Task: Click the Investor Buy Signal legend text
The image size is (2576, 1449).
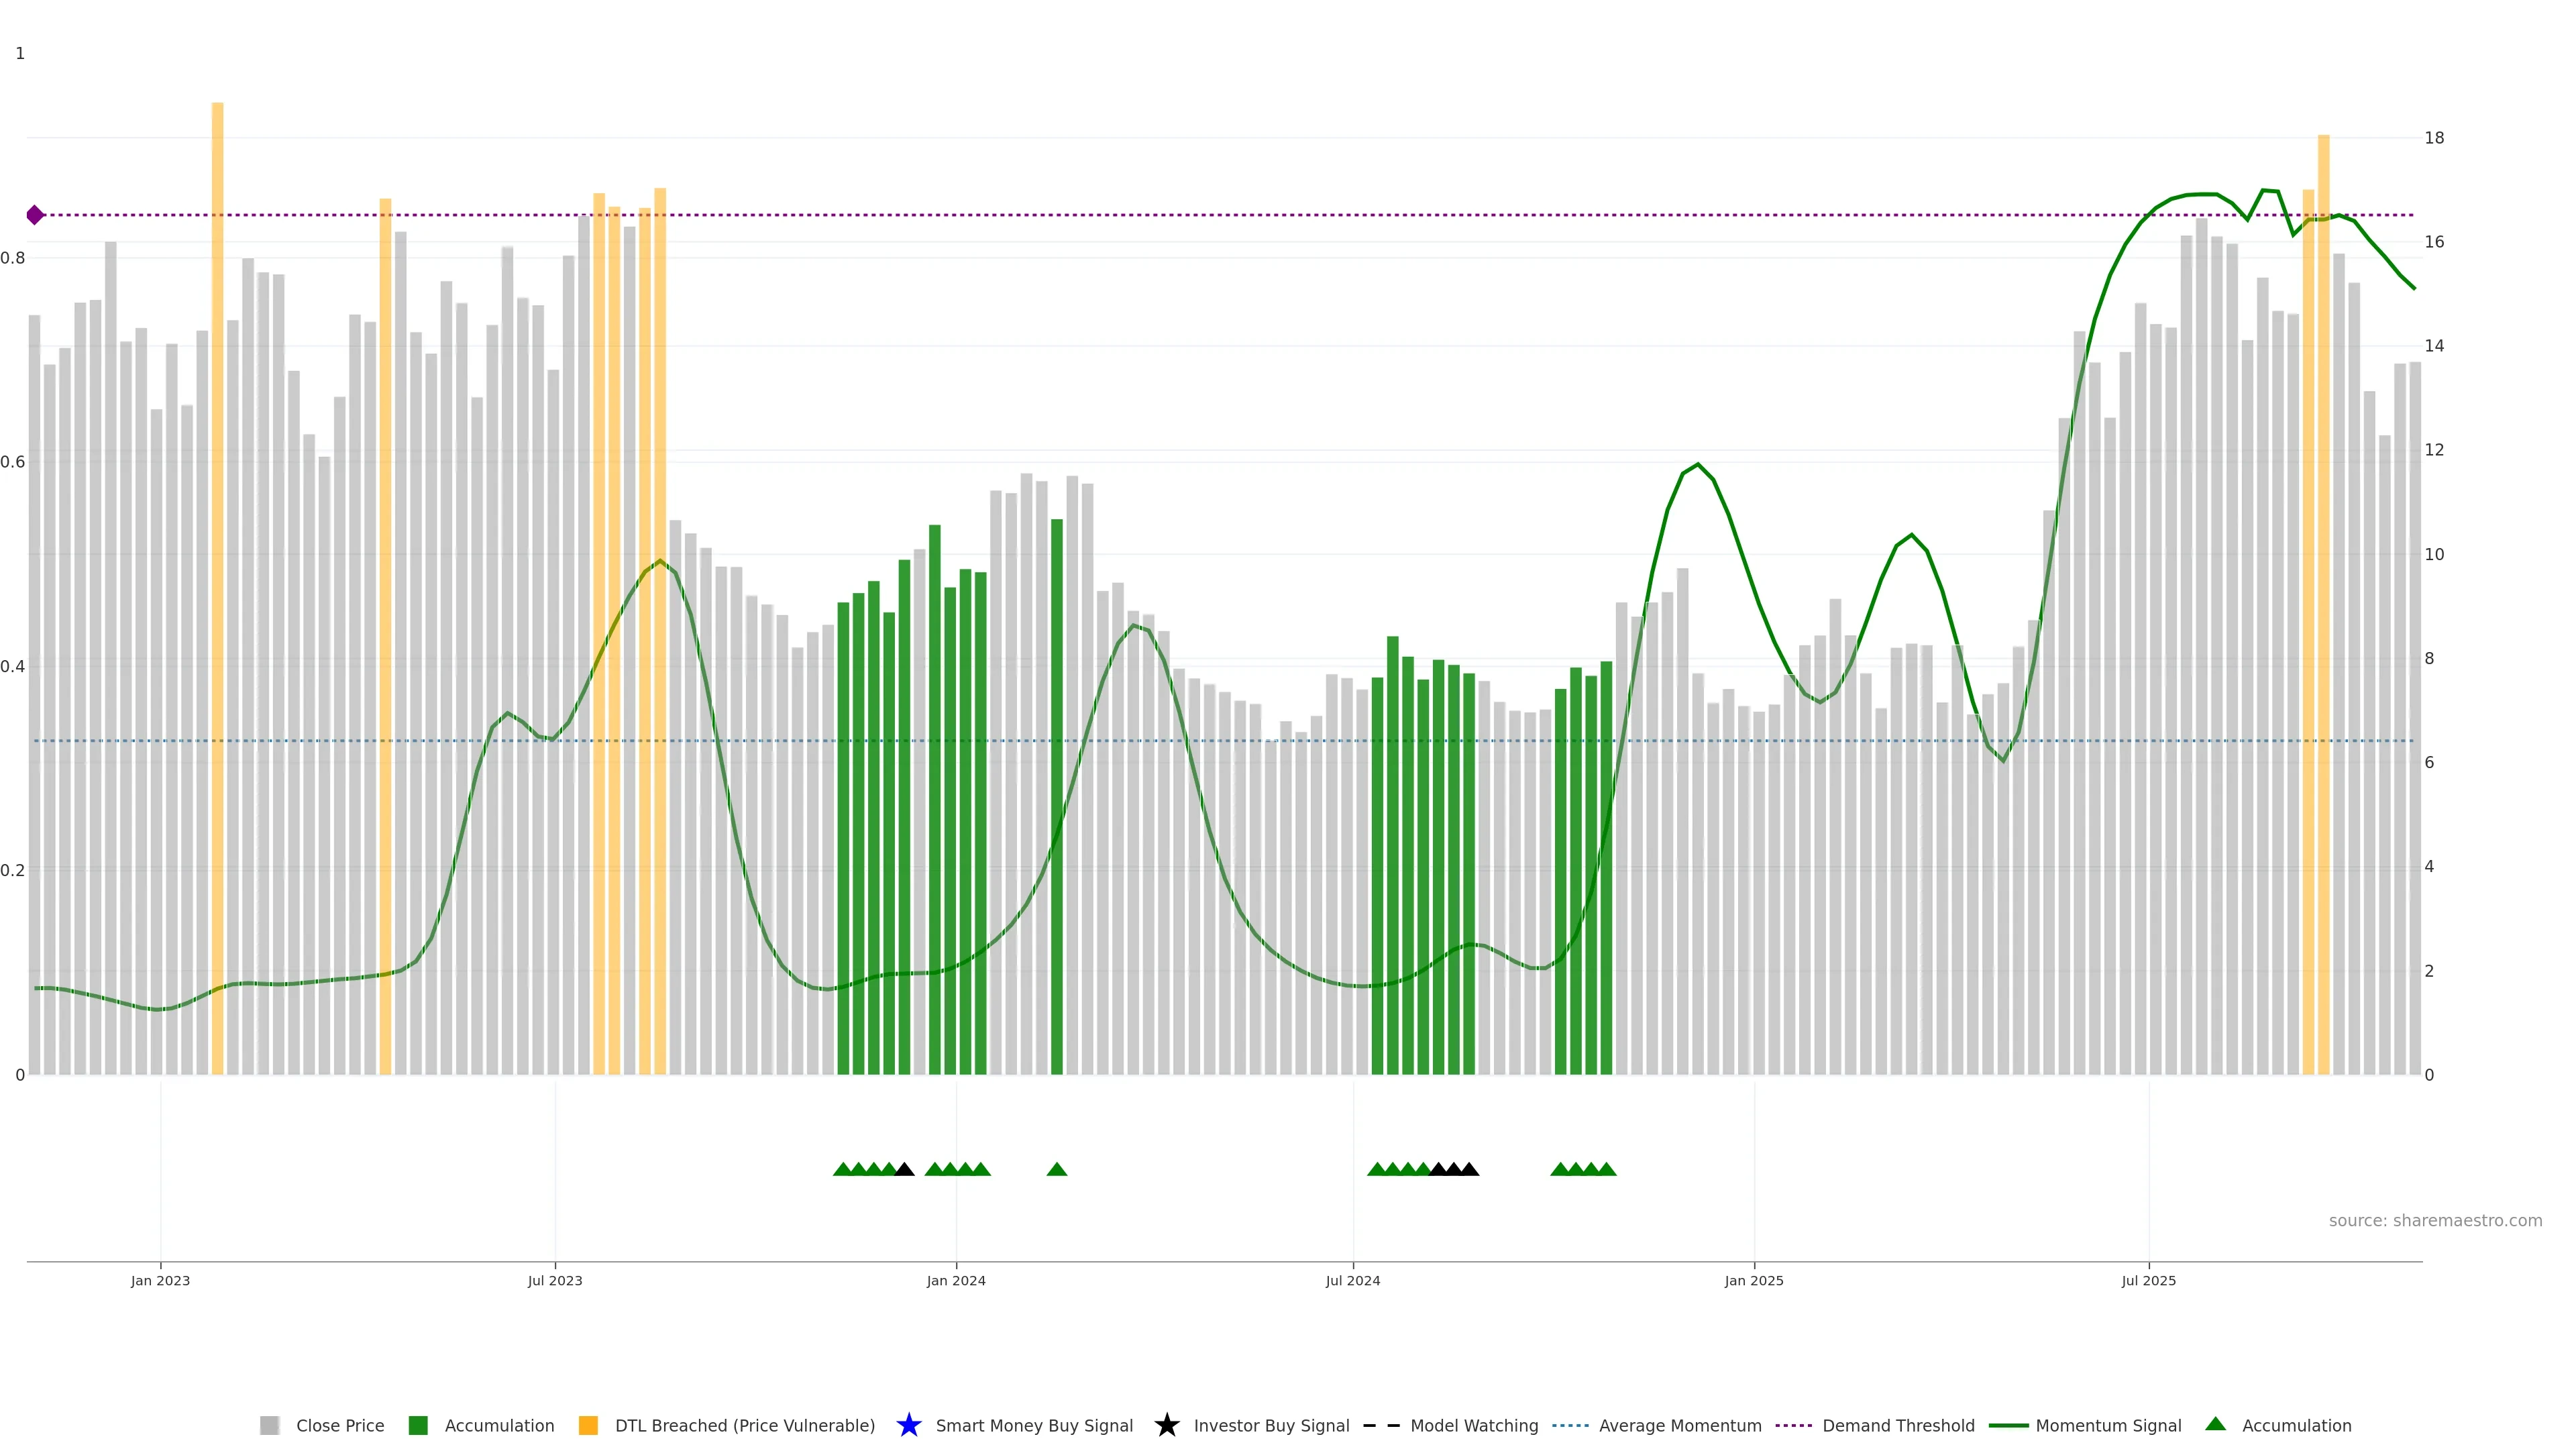Action: (x=1271, y=1425)
